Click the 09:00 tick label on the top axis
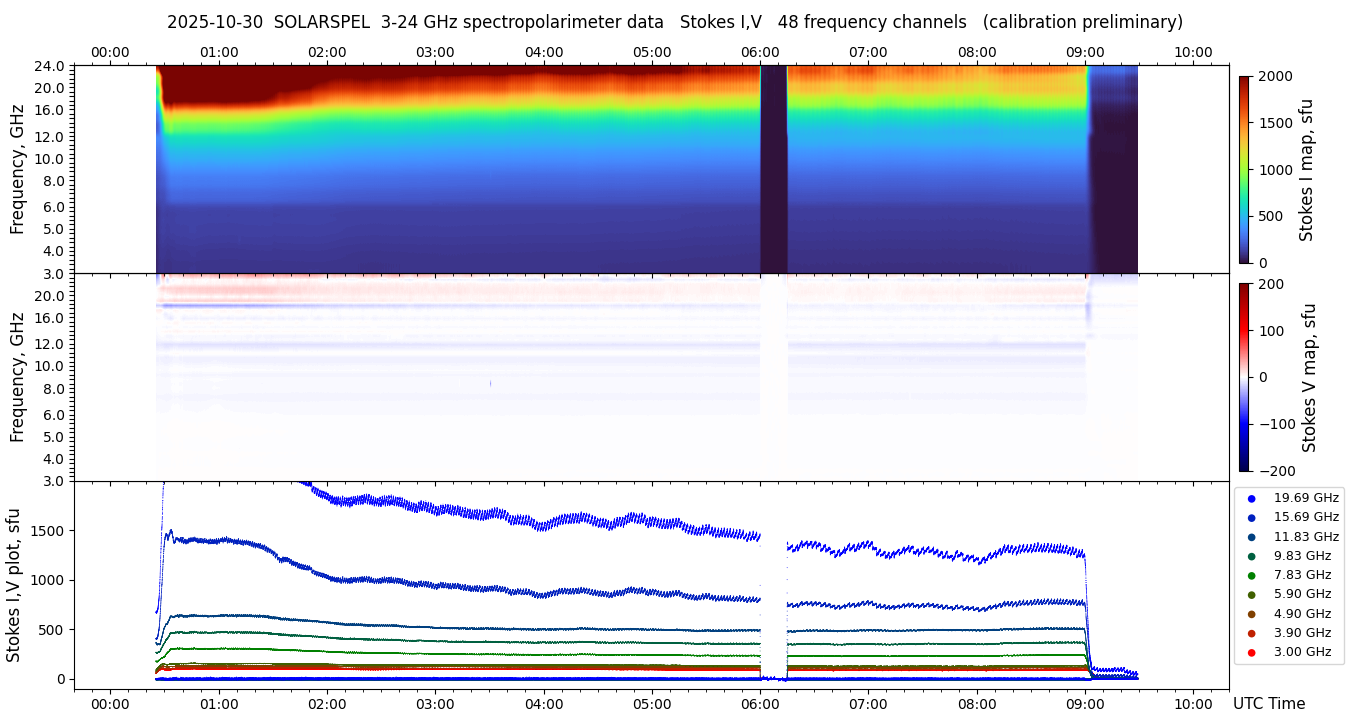The height and width of the screenshot is (725, 1350). pyautogui.click(x=1085, y=52)
